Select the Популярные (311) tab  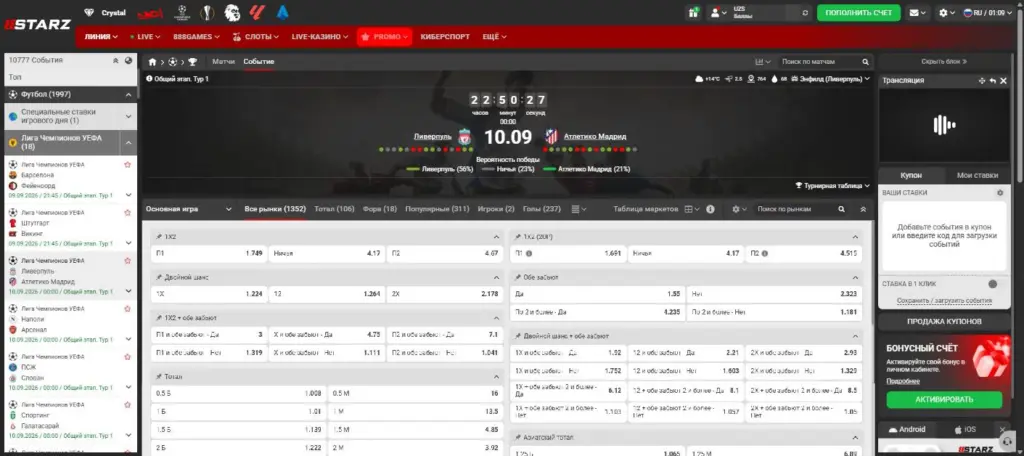(x=437, y=209)
